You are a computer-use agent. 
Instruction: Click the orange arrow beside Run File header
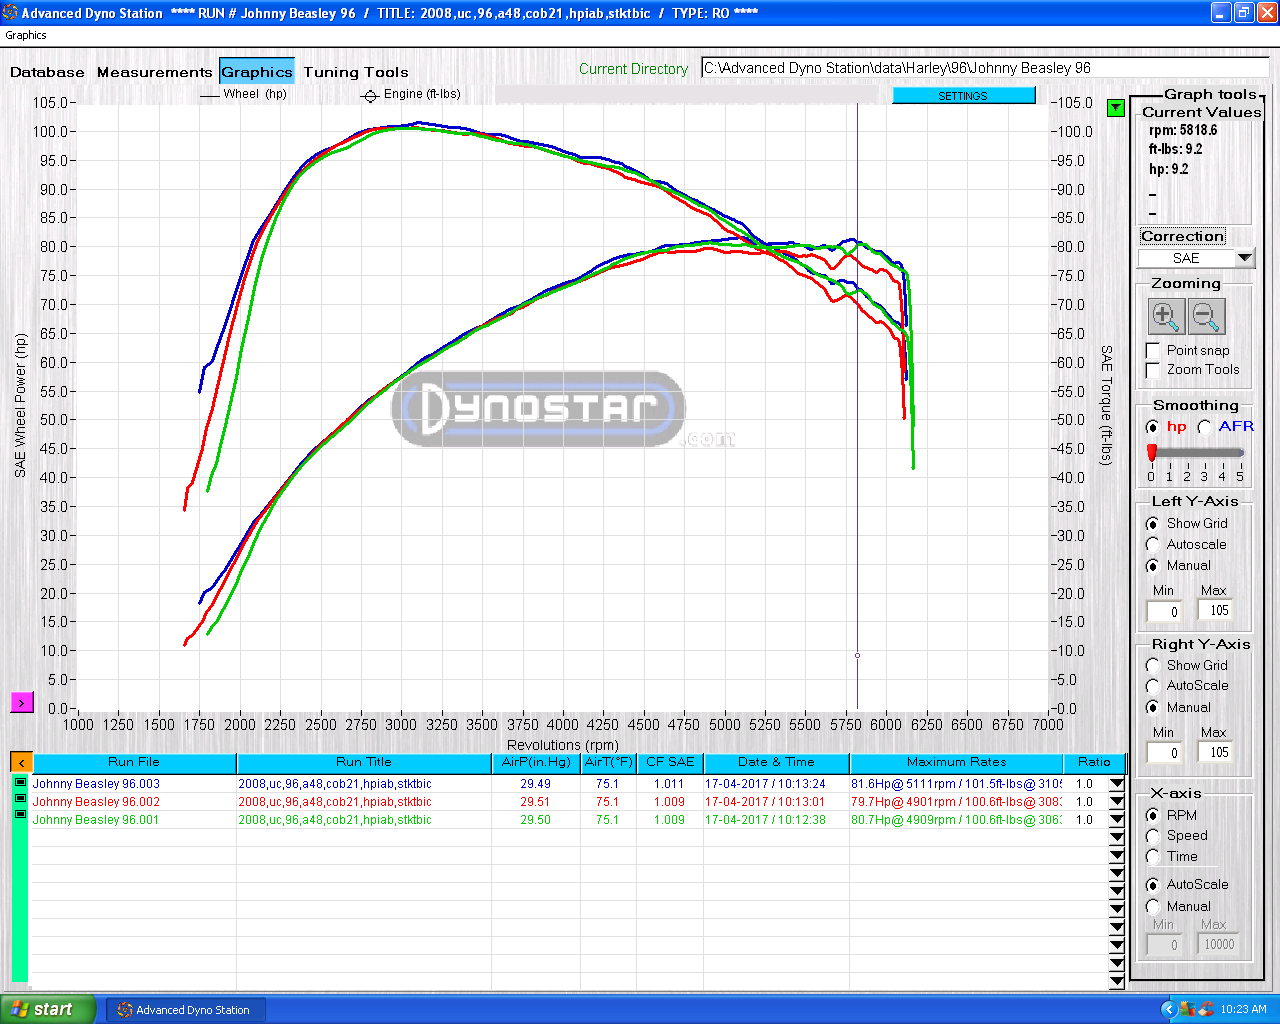click(21, 762)
